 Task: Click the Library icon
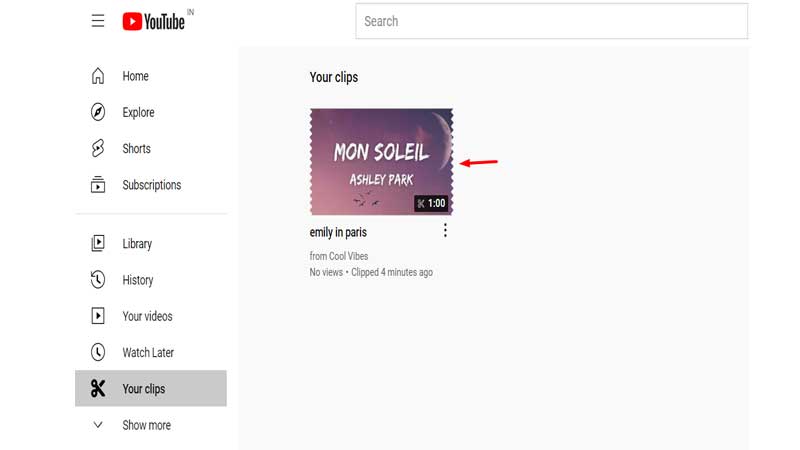[97, 243]
